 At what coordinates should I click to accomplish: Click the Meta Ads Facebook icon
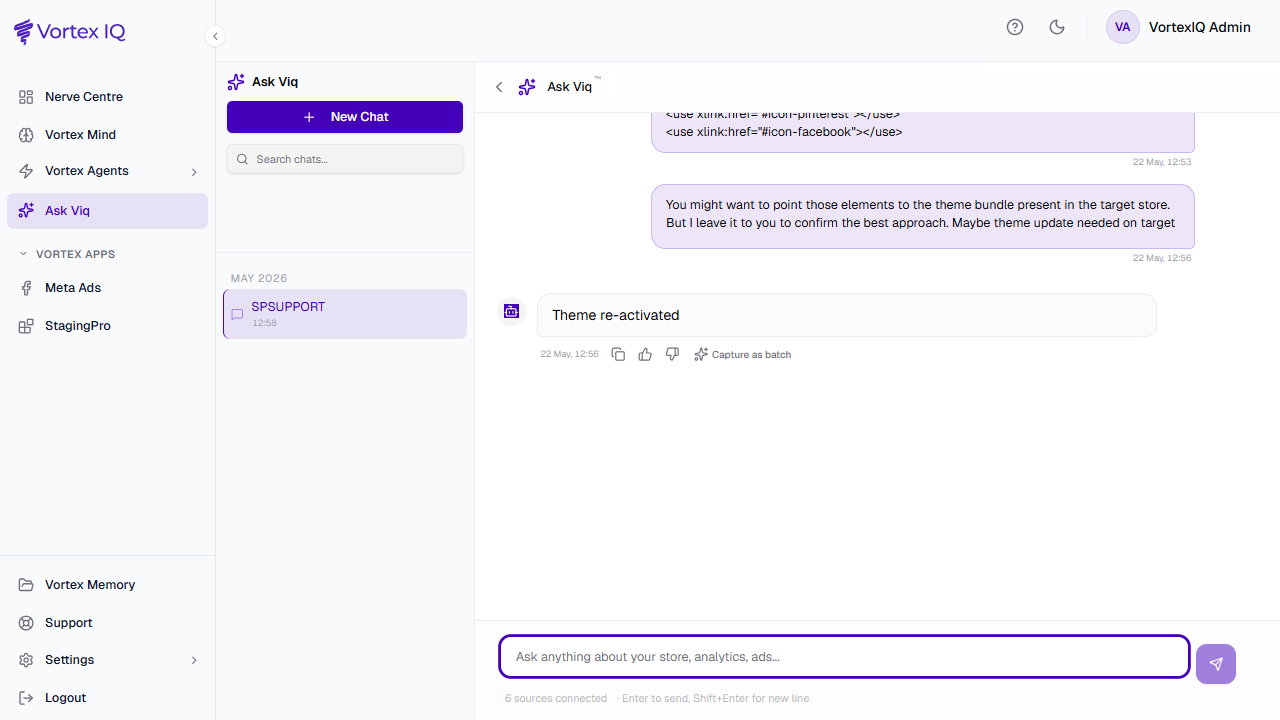[x=26, y=288]
